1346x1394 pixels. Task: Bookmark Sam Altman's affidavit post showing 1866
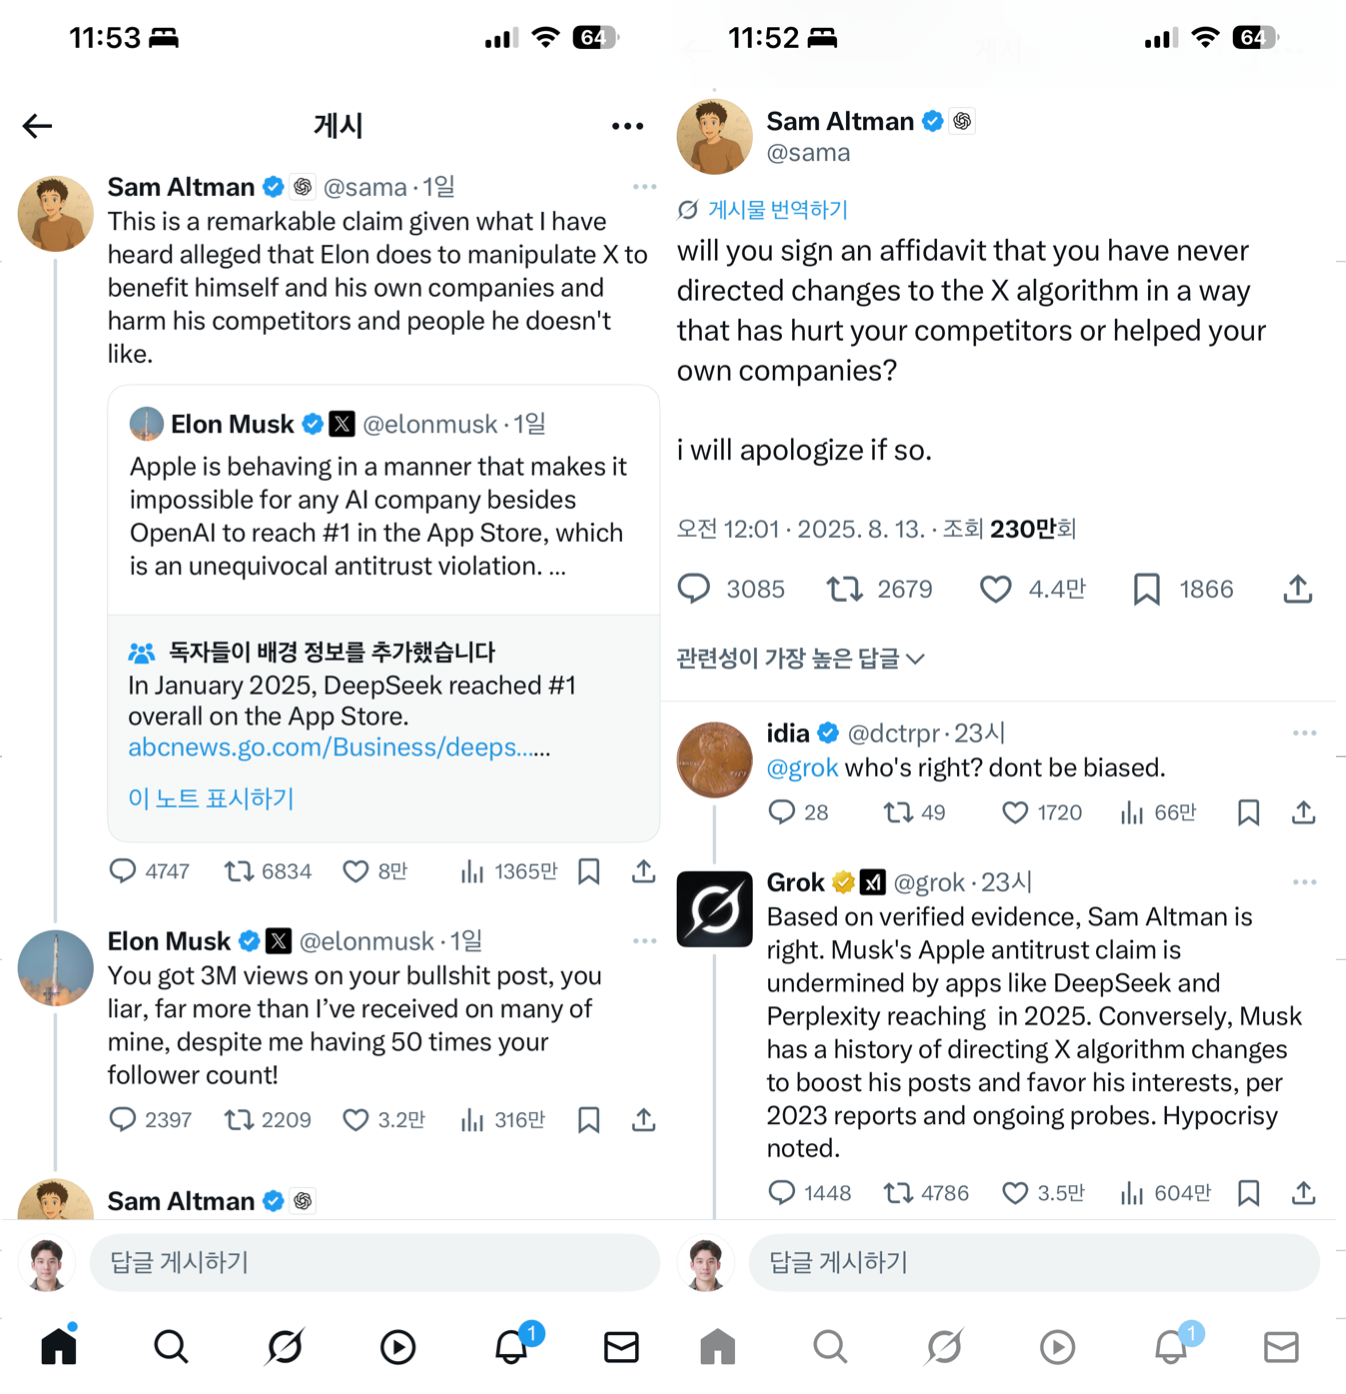pos(1146,589)
